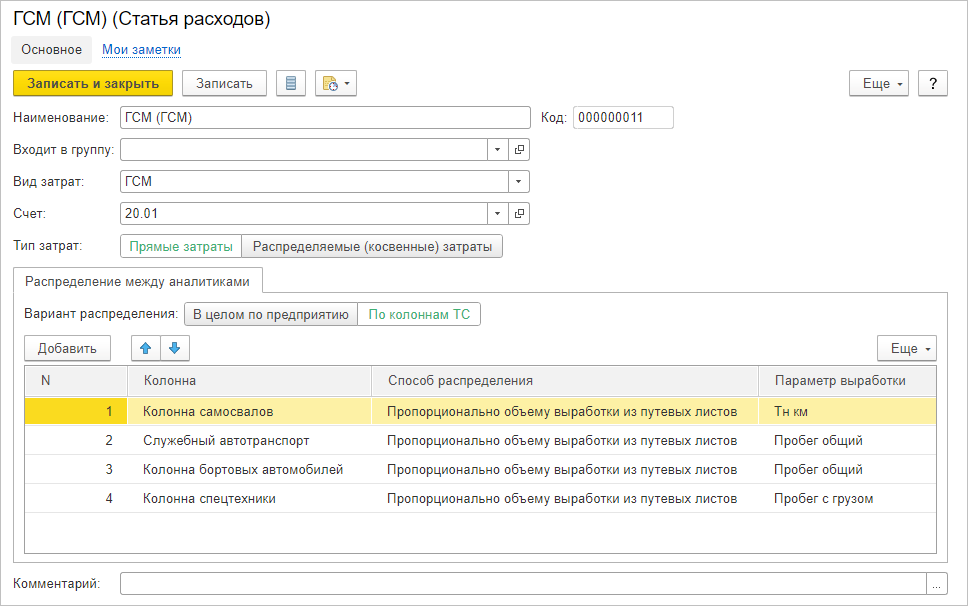This screenshot has height=606, width=968.
Task: Select the Распределение между аналитиками tab
Action: tap(137, 281)
